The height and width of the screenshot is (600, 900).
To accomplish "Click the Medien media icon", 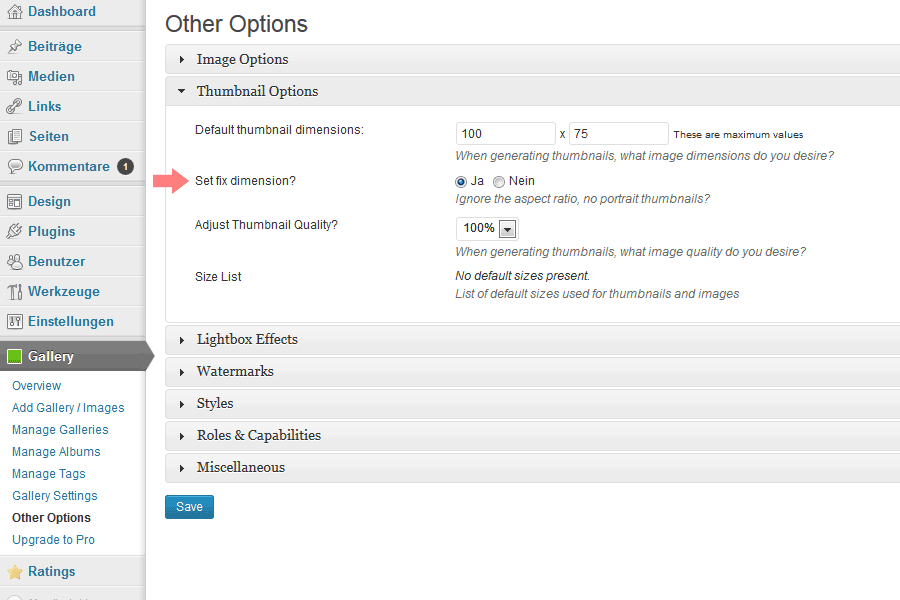I will [14, 77].
